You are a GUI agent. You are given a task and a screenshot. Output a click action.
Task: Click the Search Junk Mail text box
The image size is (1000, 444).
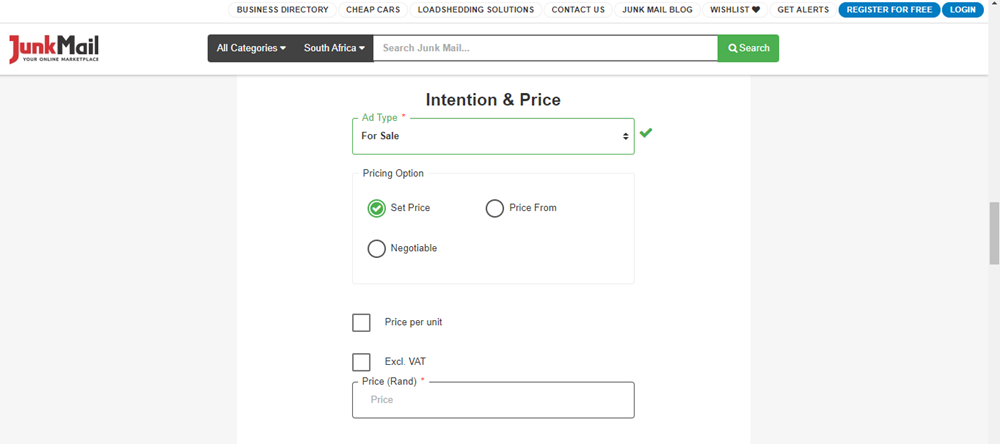[x=545, y=48]
